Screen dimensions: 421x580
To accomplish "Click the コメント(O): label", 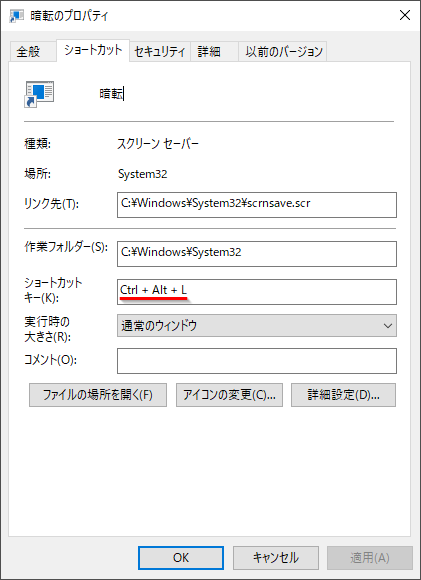I will 50,360.
